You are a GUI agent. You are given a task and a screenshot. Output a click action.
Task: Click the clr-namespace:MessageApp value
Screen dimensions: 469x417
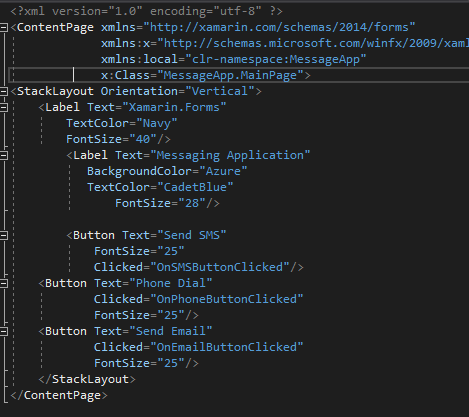click(x=276, y=59)
